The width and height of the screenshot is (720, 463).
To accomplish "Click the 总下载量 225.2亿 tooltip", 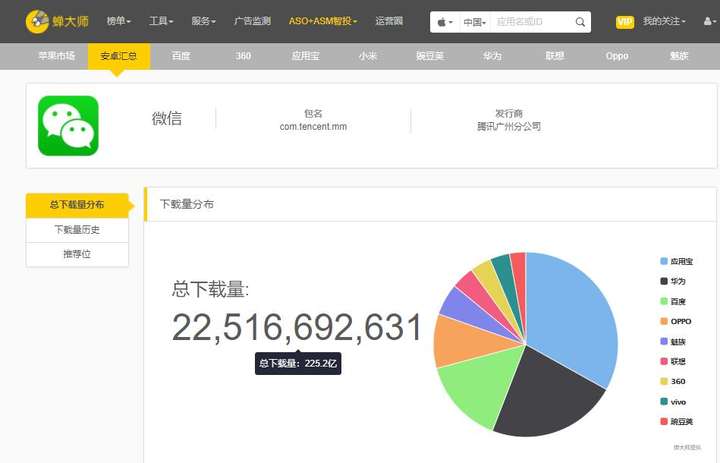I will (x=298, y=363).
